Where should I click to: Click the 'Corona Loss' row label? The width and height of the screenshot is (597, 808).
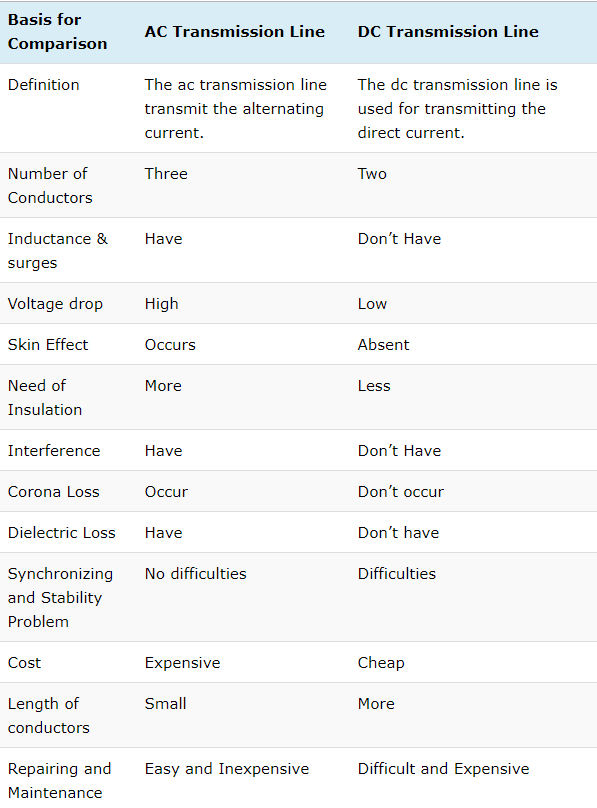point(54,492)
